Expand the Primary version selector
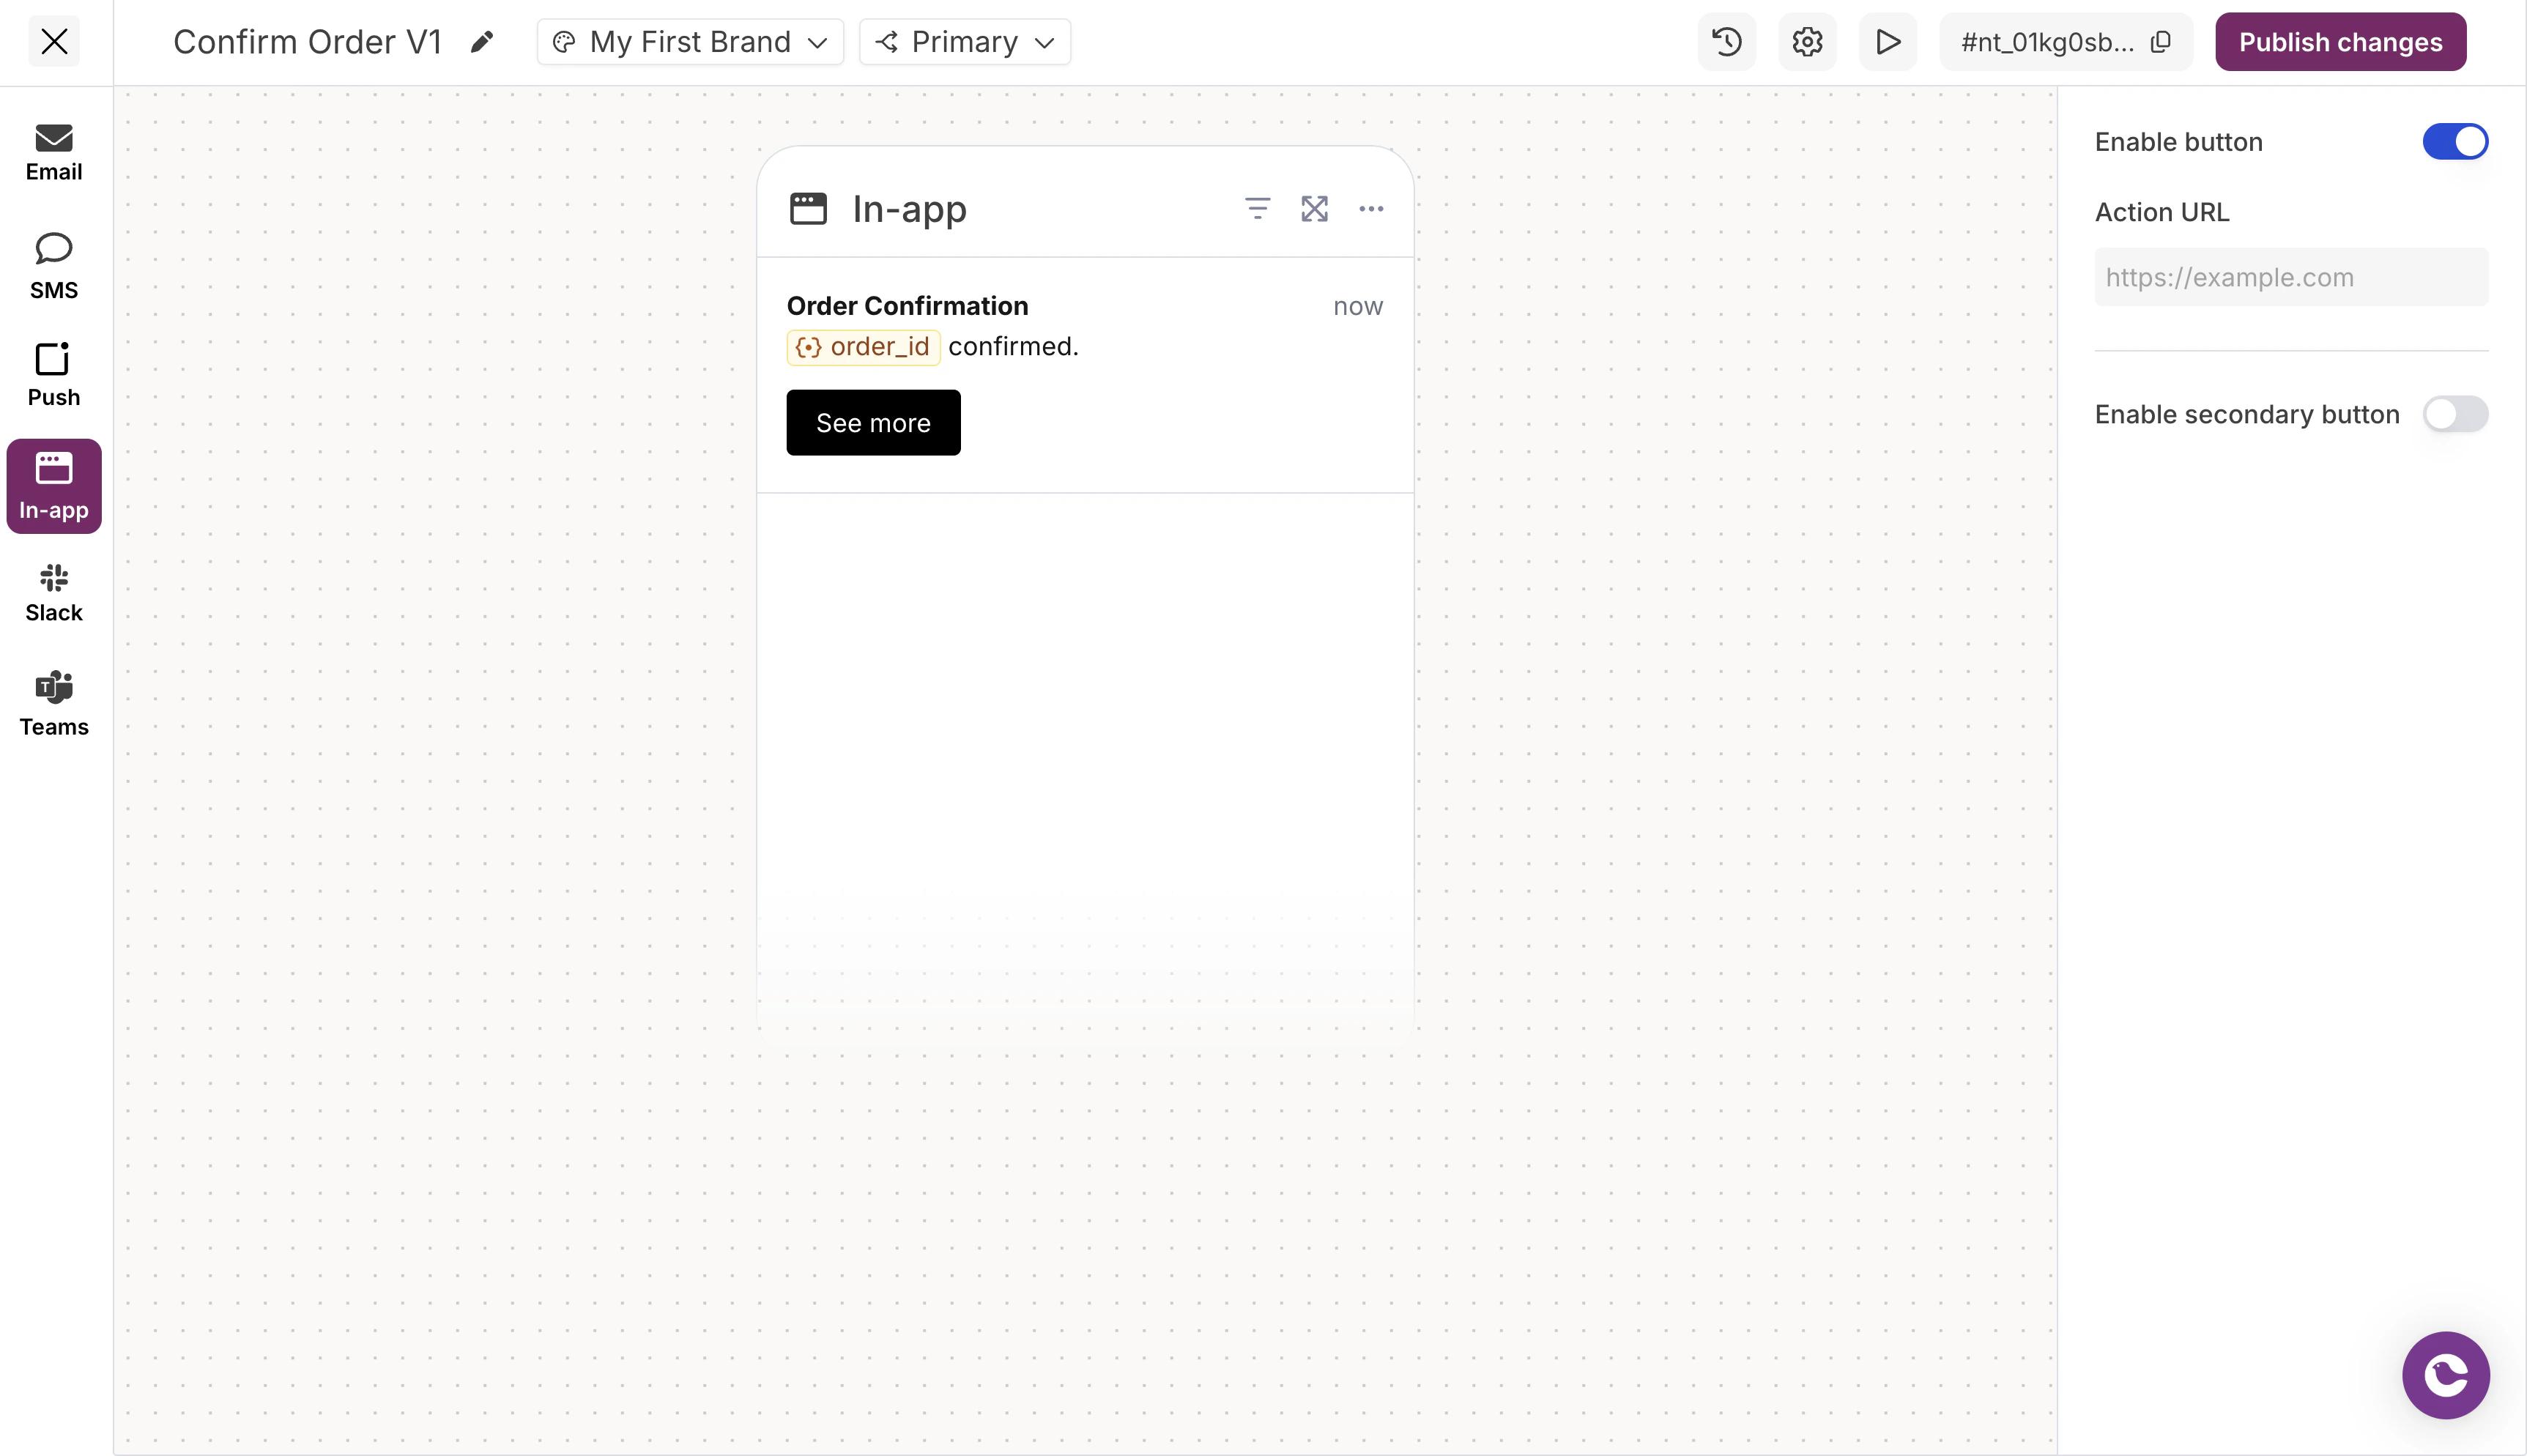Viewport: 2527px width, 1456px height. pyautogui.click(x=964, y=41)
